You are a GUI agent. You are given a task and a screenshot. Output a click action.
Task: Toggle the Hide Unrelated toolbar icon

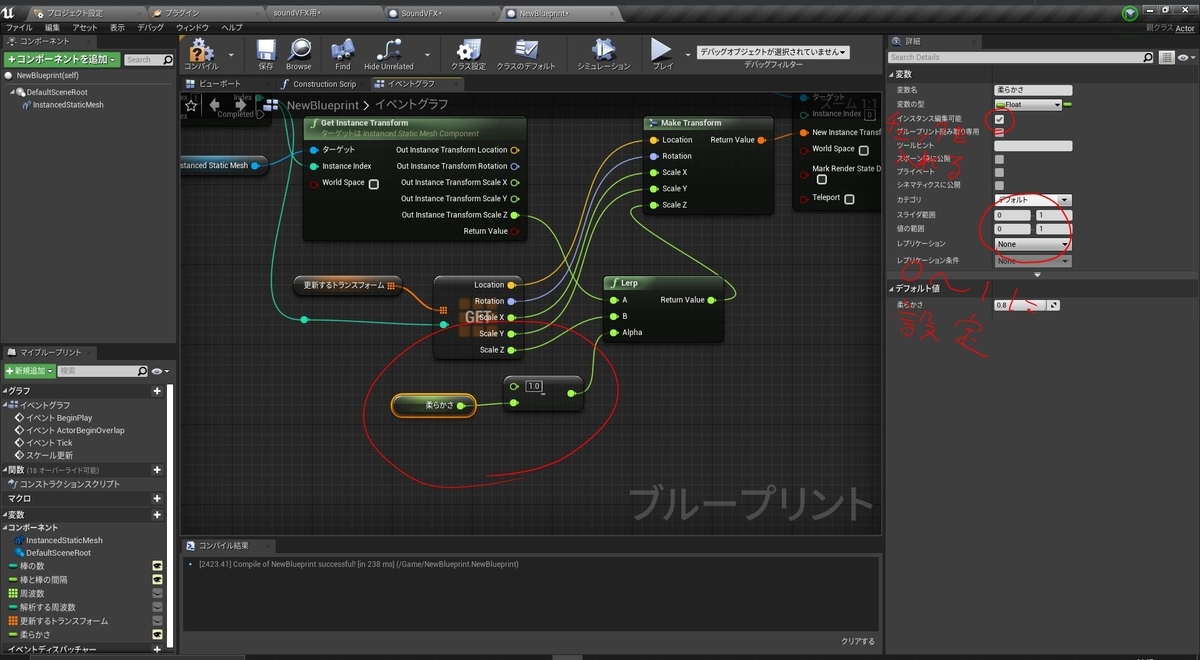tap(389, 49)
